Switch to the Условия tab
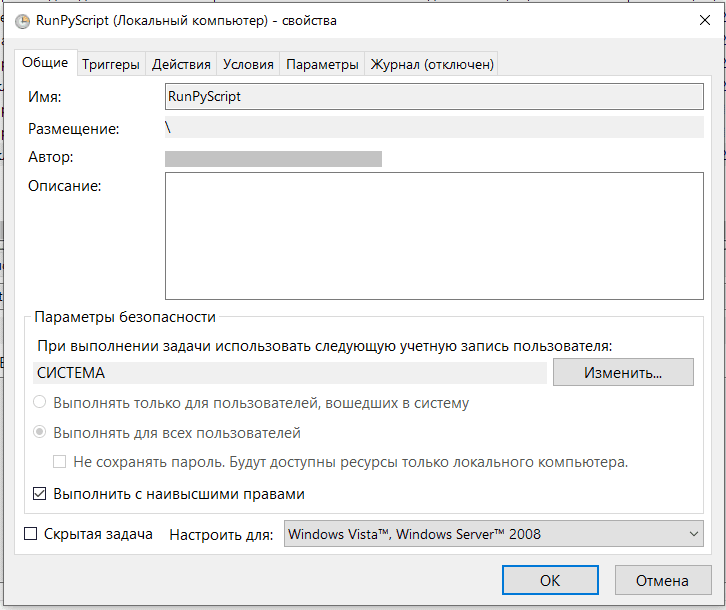726x610 pixels. (248, 64)
